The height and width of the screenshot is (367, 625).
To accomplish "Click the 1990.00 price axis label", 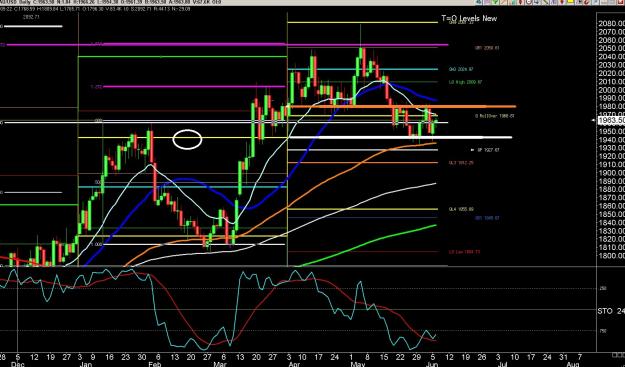I will click(611, 98).
